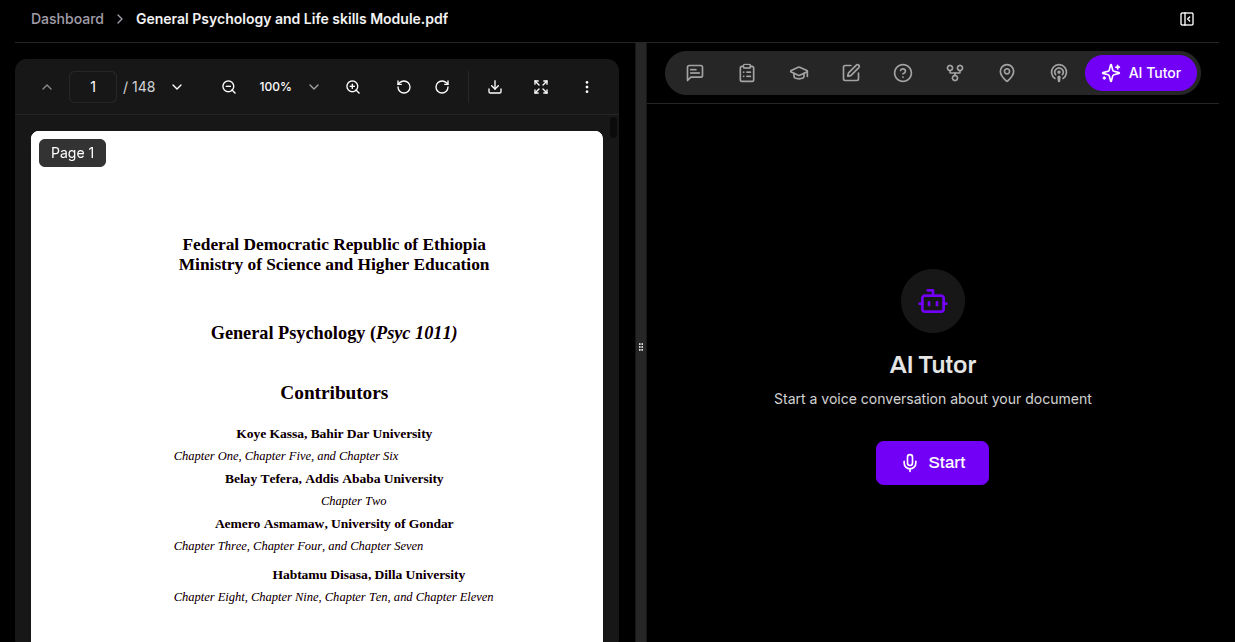Open the clipboard summary tab icon
Screen dimensions: 1235x642
[747, 73]
